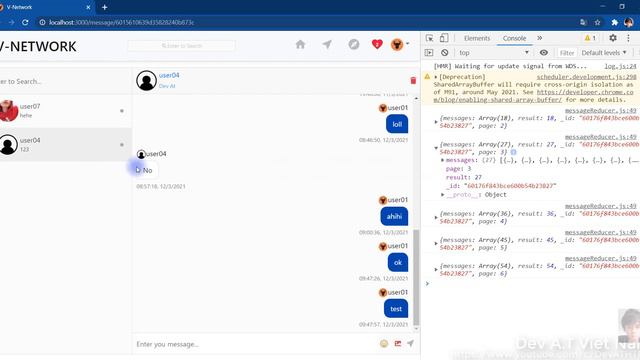Click user04 avatar in chat header
This screenshot has width=640, height=360.
147,80
